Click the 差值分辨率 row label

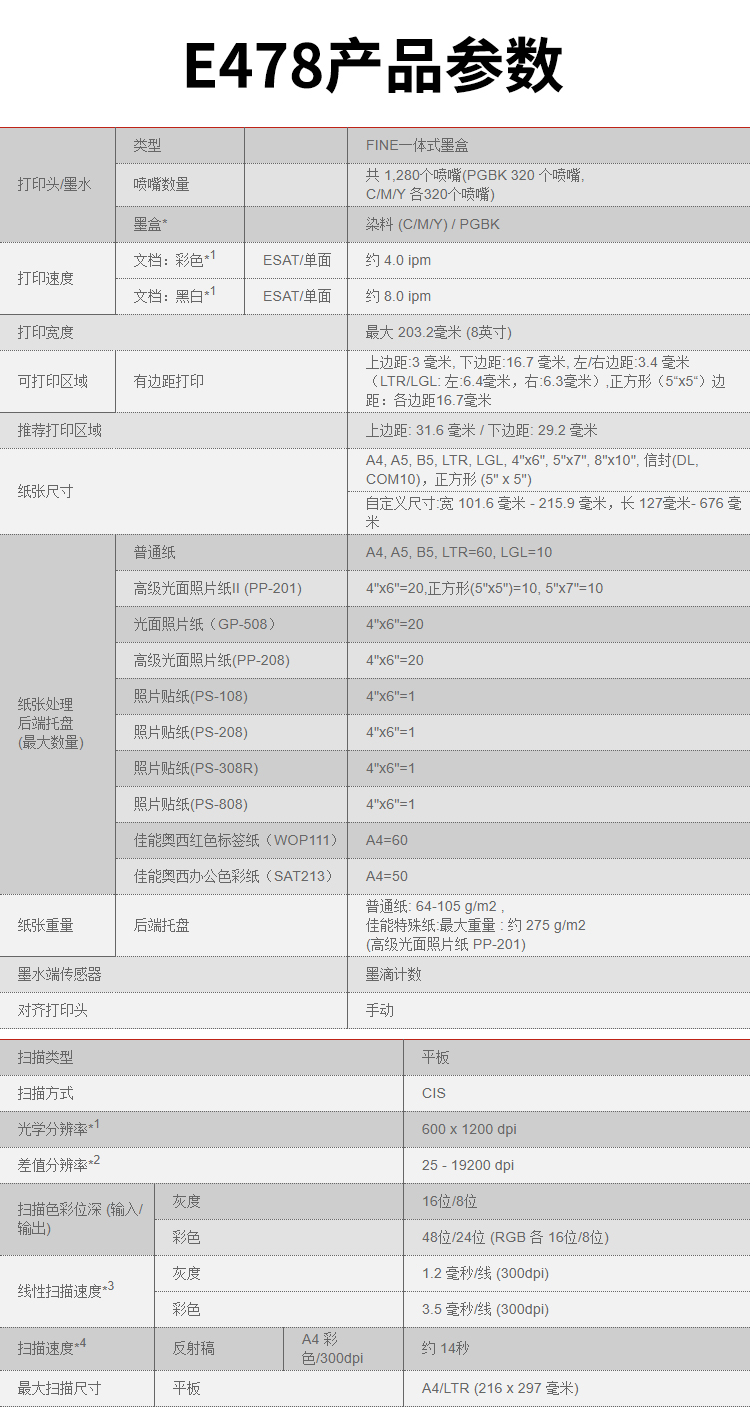58,1164
